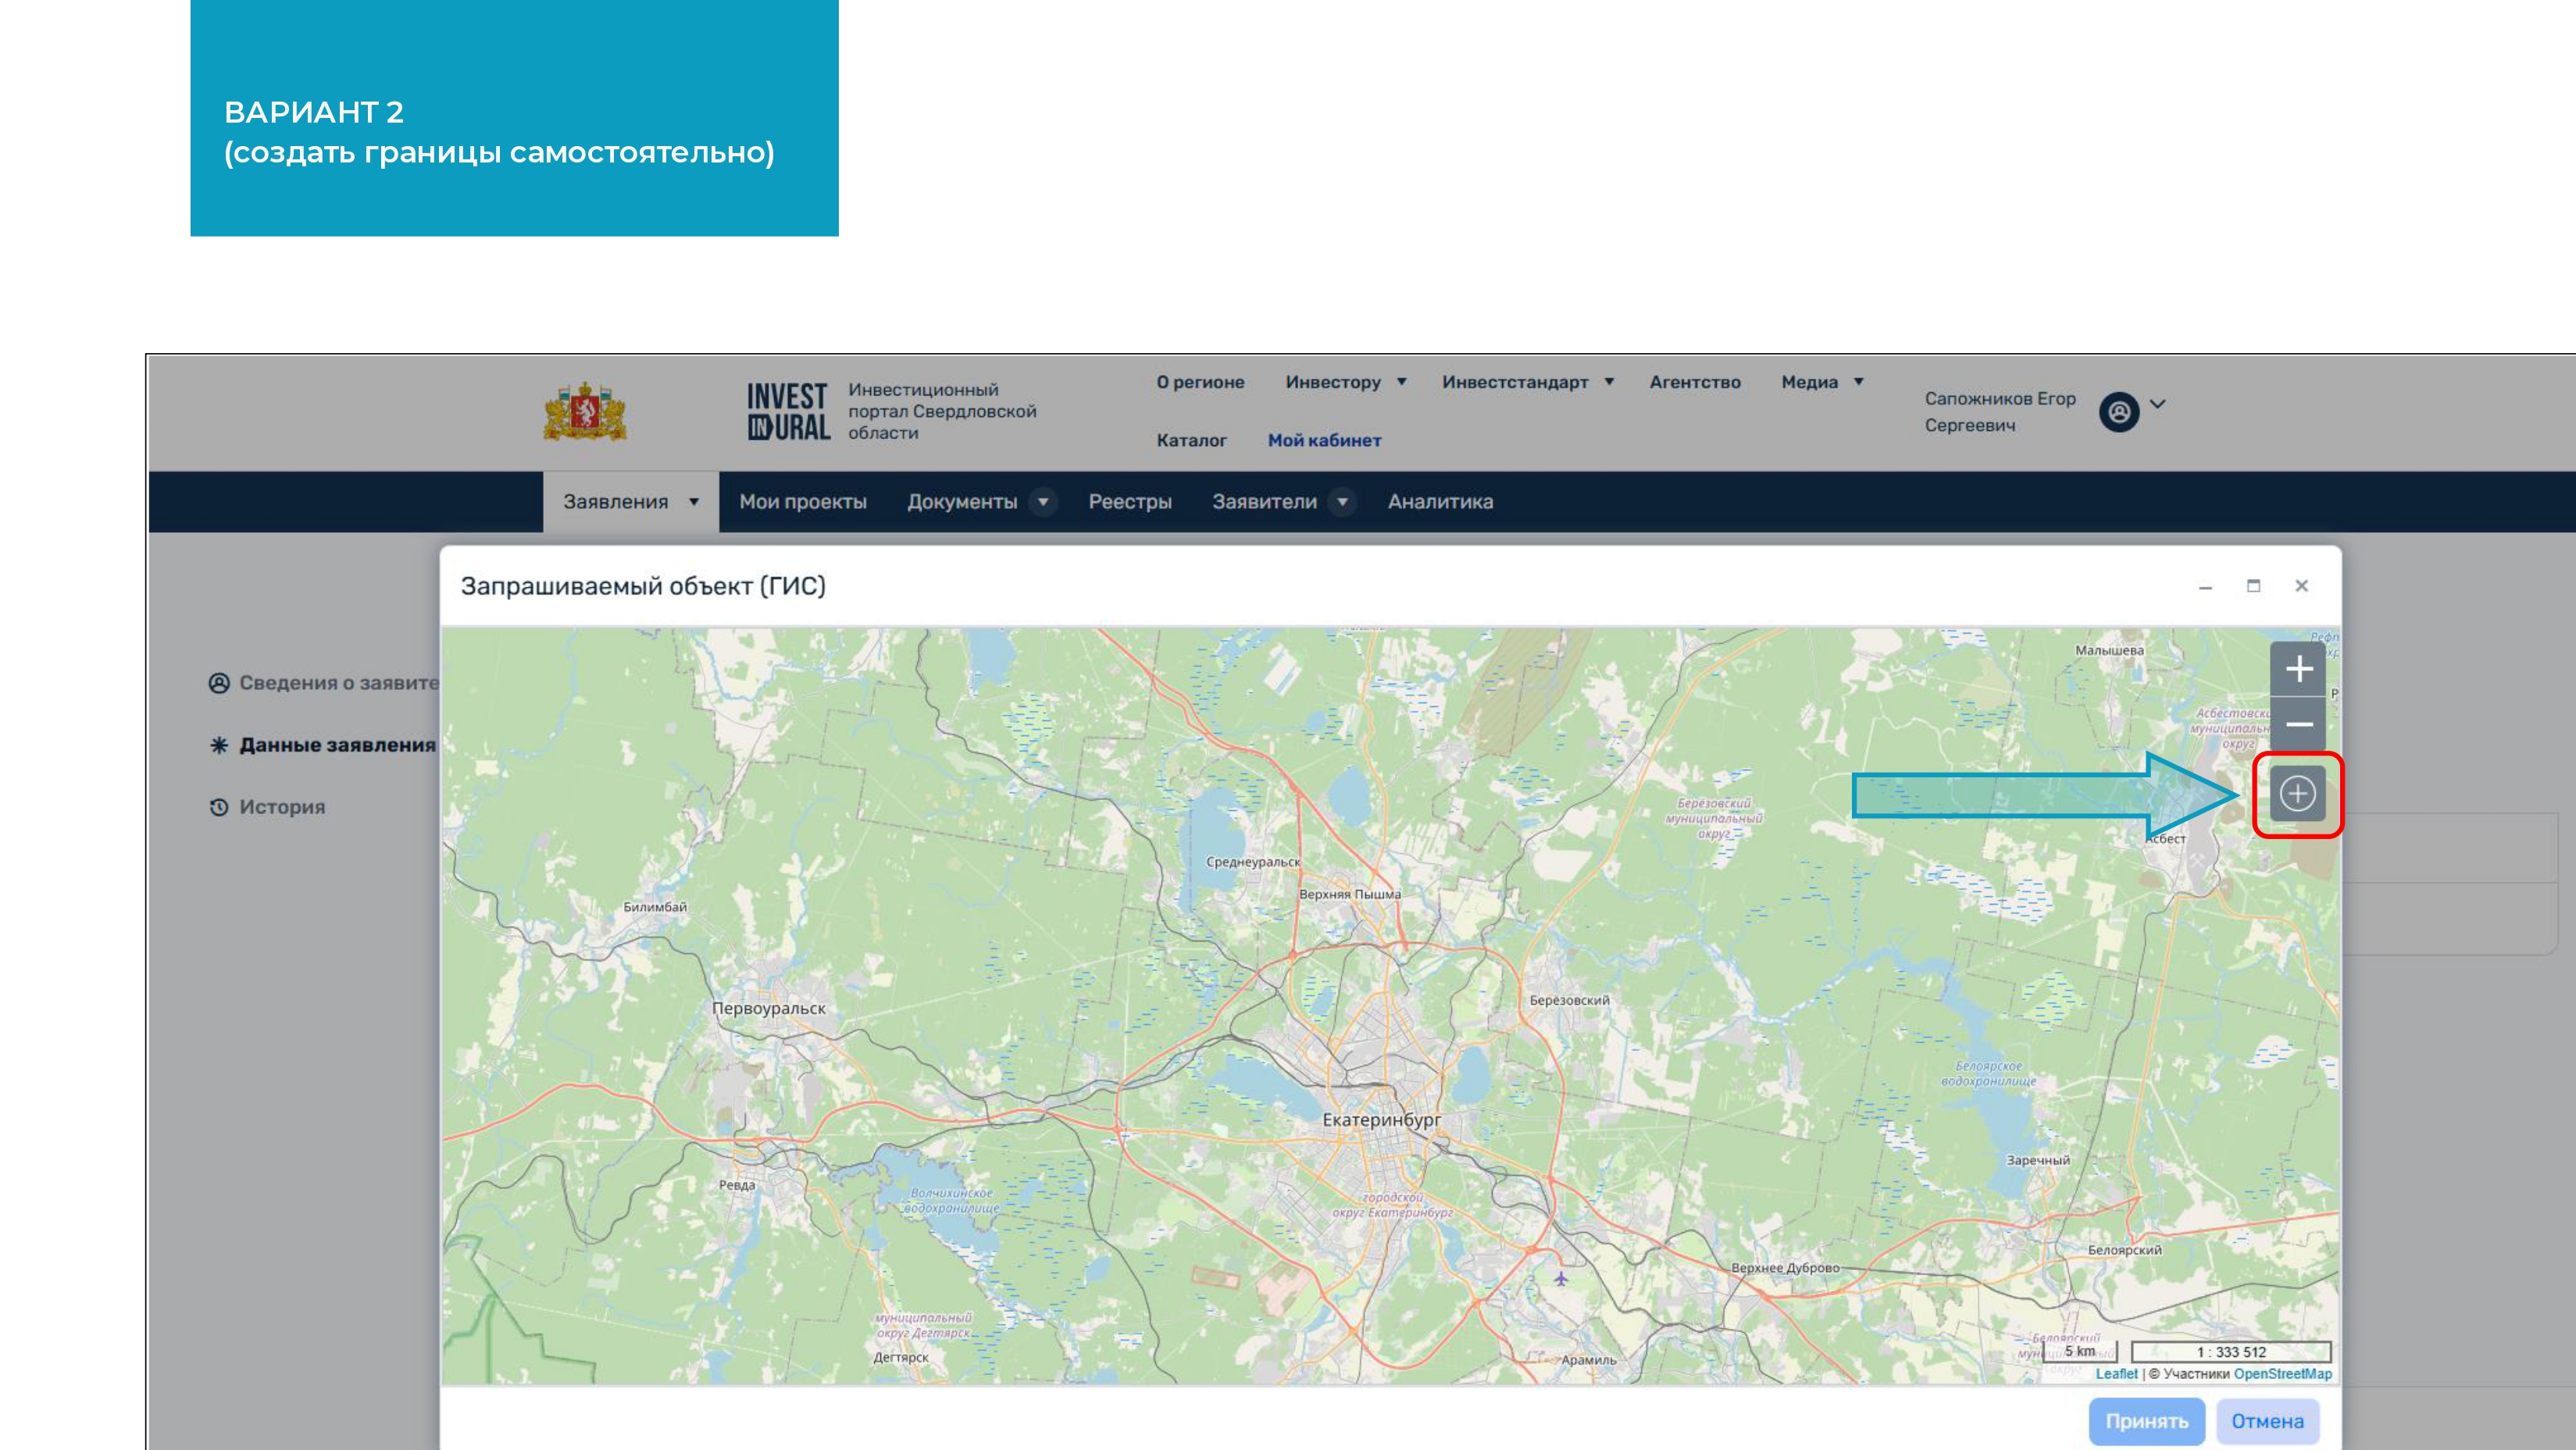Click the Sverdlovsk region coat of arms
The width and height of the screenshot is (2576, 1450).
click(585, 411)
